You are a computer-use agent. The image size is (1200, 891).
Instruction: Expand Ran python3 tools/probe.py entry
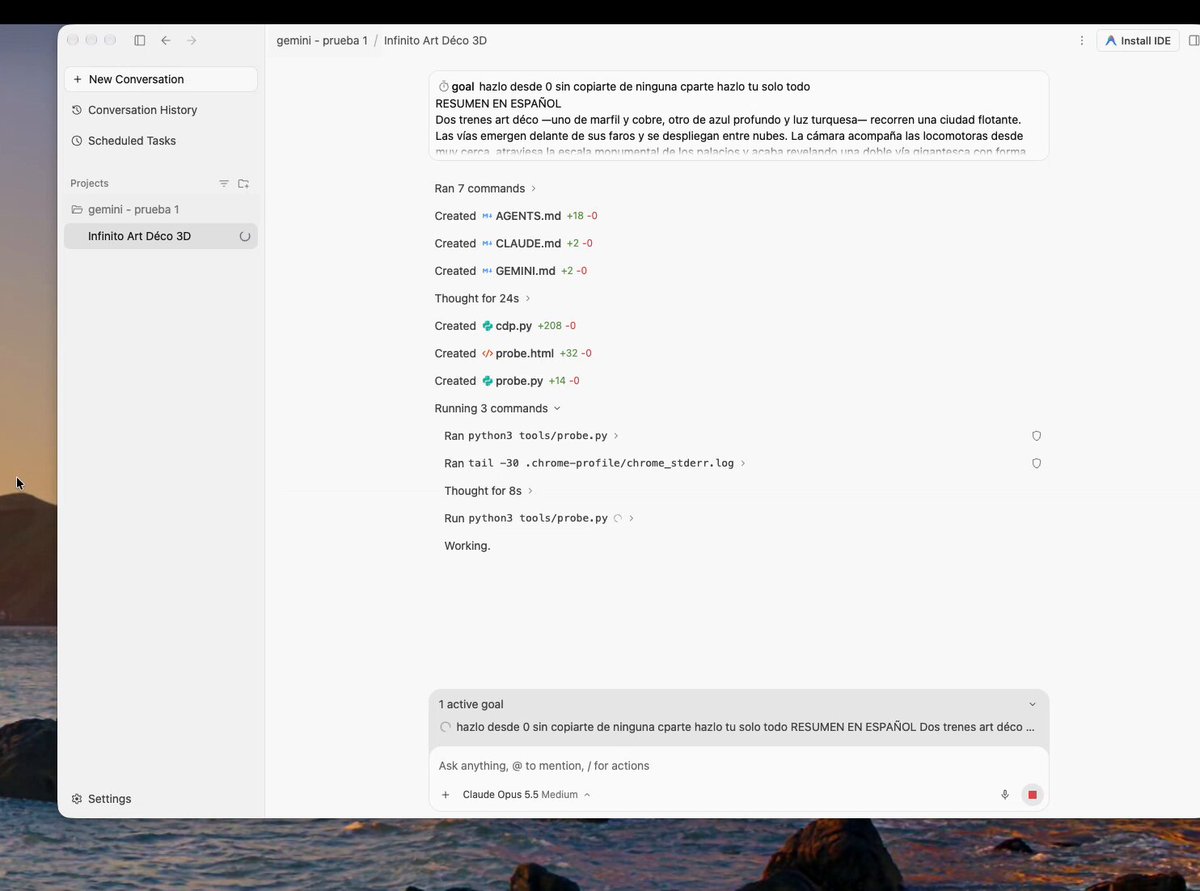(x=531, y=436)
